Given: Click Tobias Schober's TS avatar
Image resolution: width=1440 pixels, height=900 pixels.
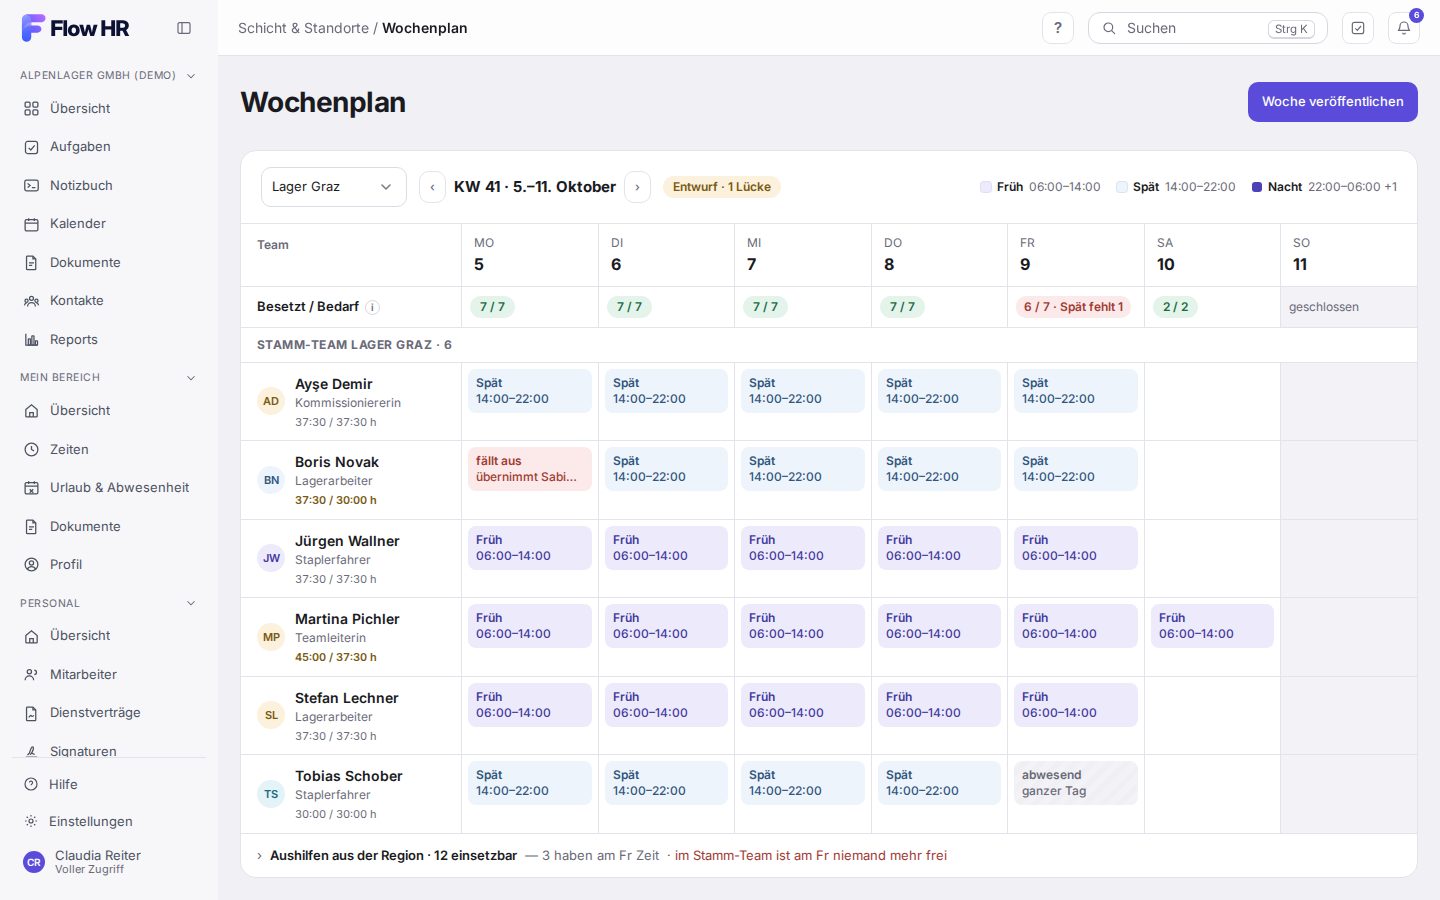Looking at the screenshot, I should click(x=271, y=794).
